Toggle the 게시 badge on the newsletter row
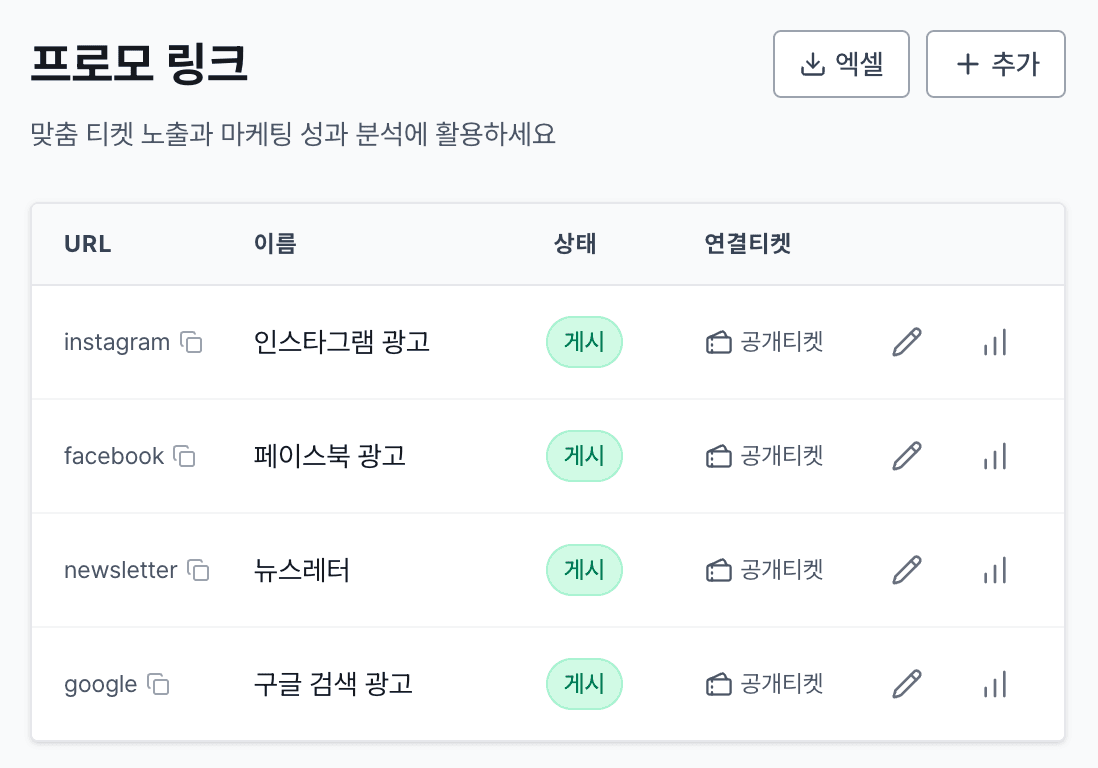1098x768 pixels. tap(584, 570)
